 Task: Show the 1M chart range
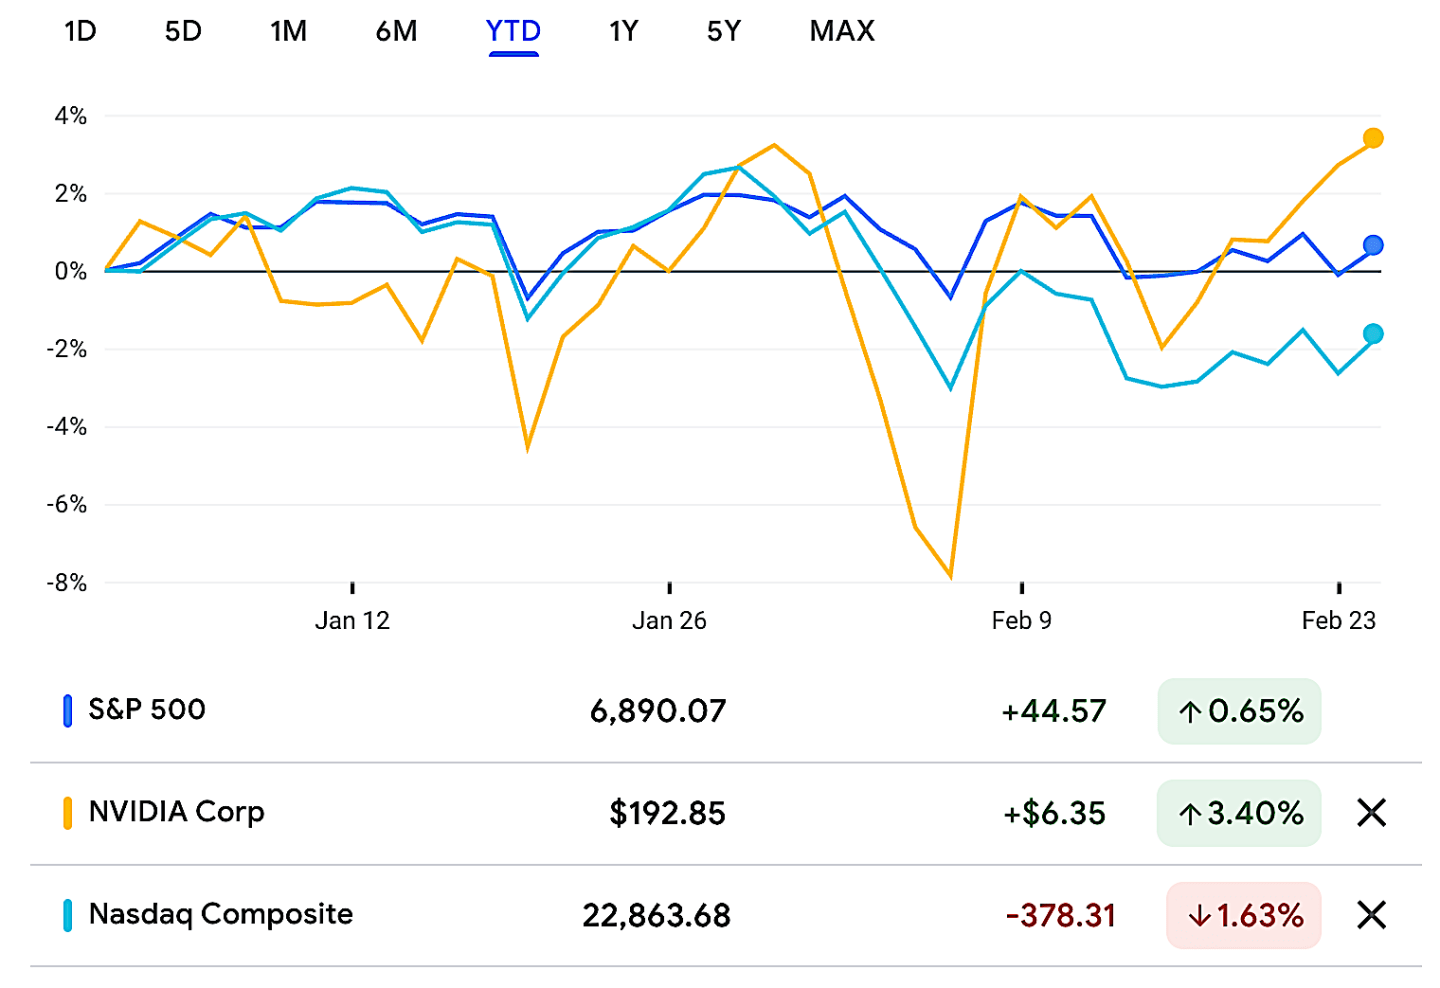coord(288,32)
